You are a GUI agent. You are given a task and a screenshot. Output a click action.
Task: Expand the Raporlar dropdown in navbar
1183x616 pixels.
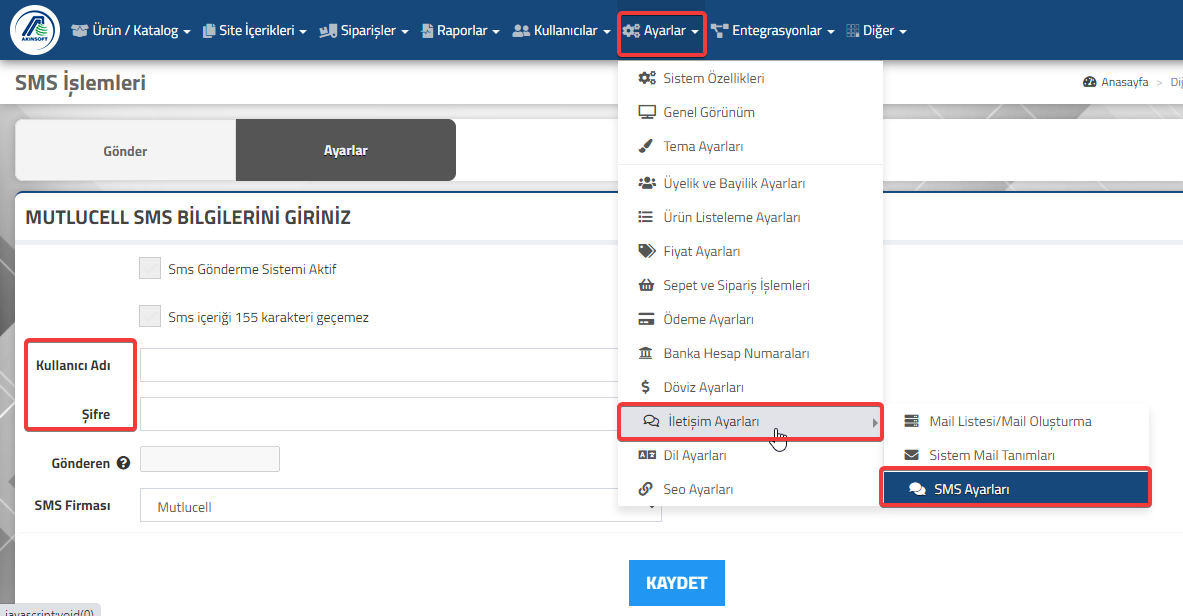click(460, 30)
